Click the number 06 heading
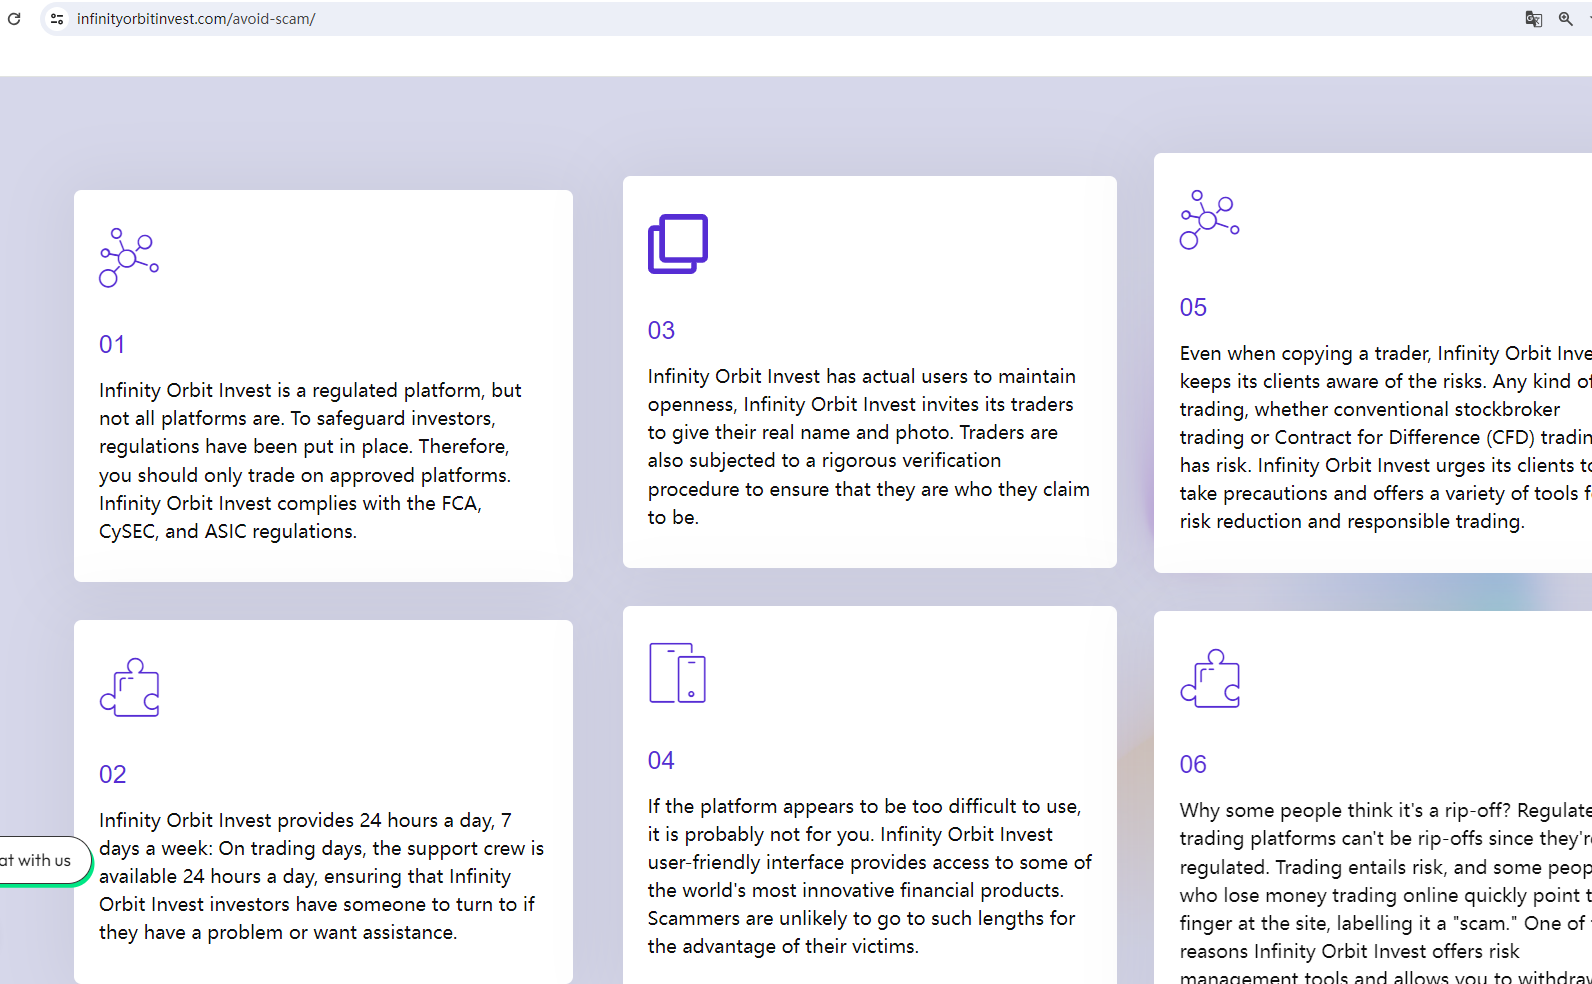The image size is (1592, 984). [x=1193, y=765]
